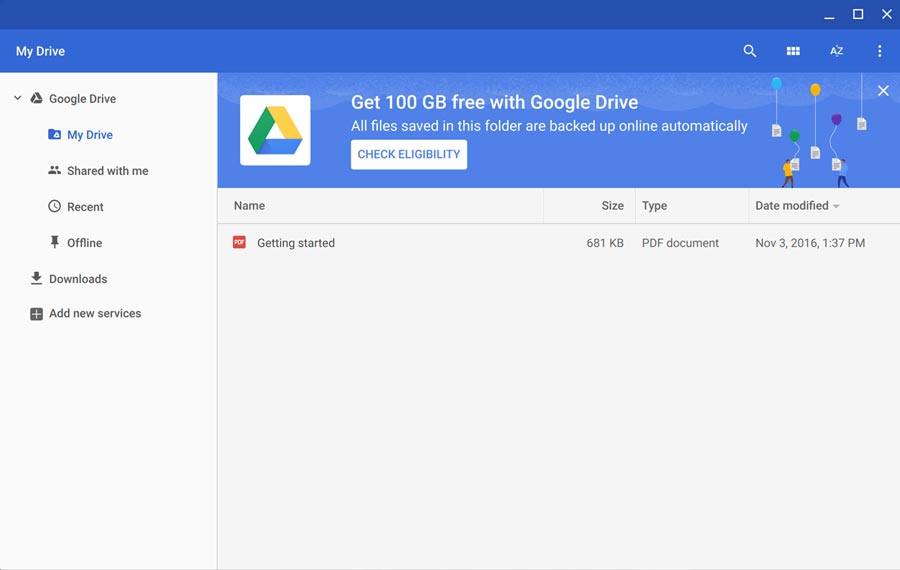The height and width of the screenshot is (570, 900).
Task: Sort by Date modified column header
Action: (x=792, y=205)
